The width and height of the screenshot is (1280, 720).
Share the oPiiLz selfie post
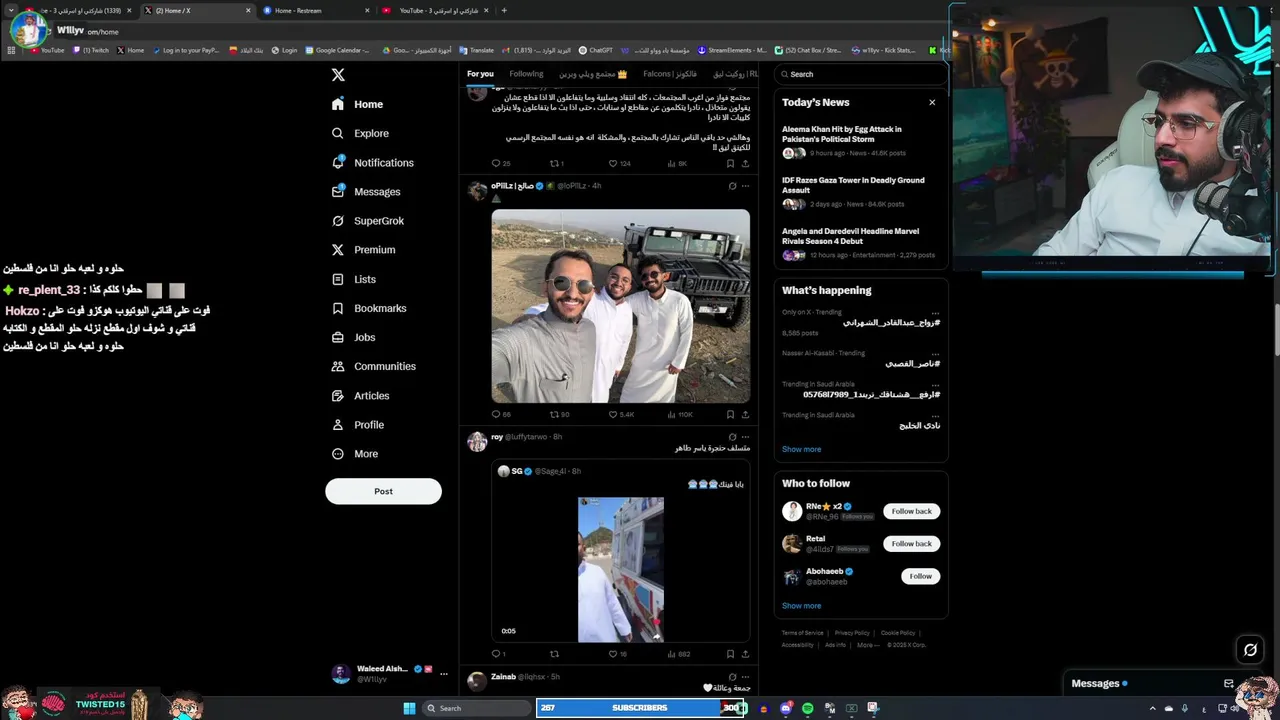(x=745, y=414)
